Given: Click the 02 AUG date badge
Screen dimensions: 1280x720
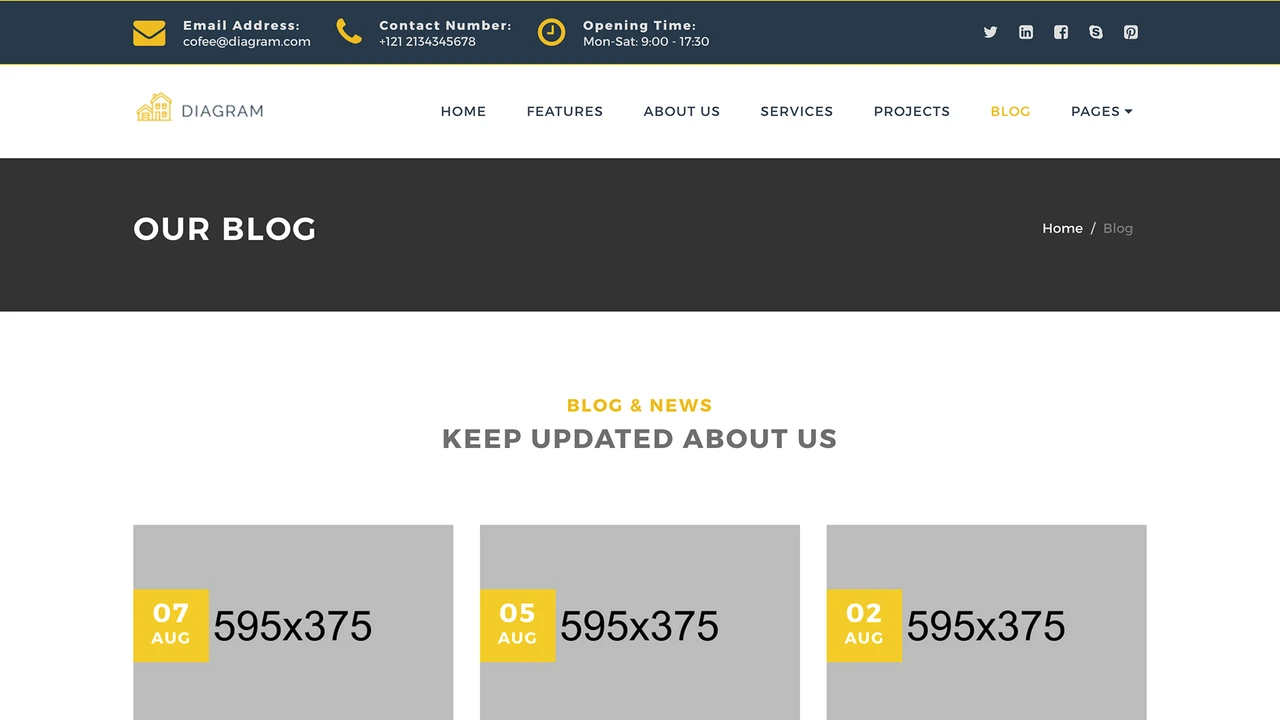Looking at the screenshot, I should [x=864, y=625].
